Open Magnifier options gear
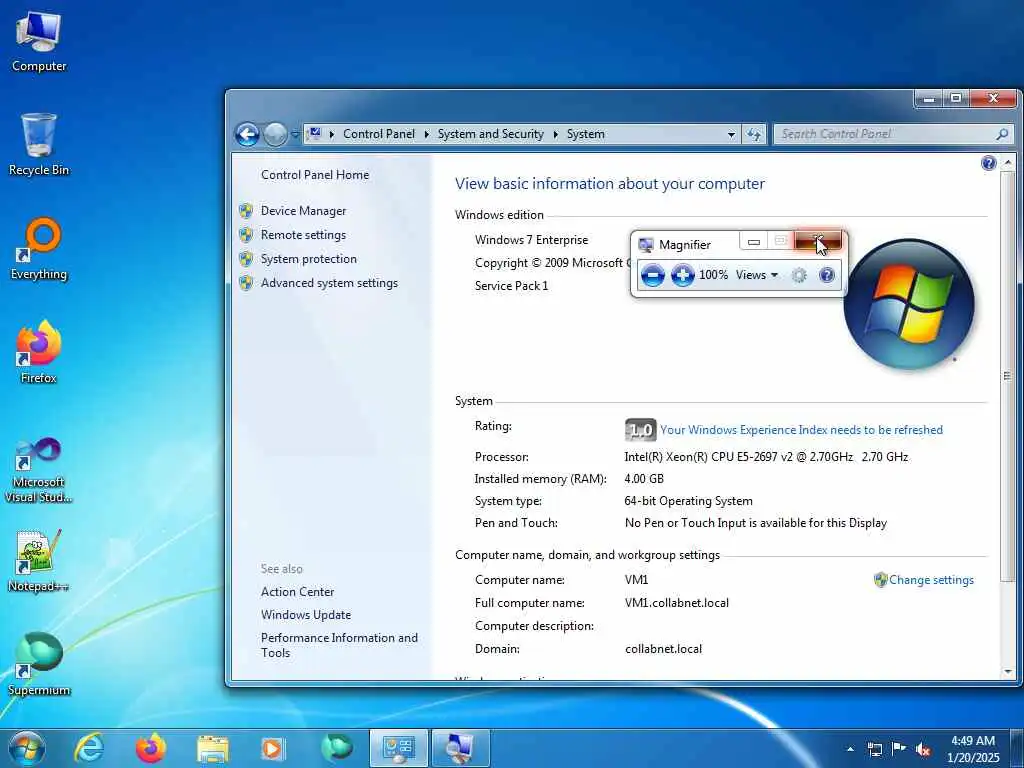Image resolution: width=1024 pixels, height=768 pixels. pyautogui.click(x=799, y=275)
